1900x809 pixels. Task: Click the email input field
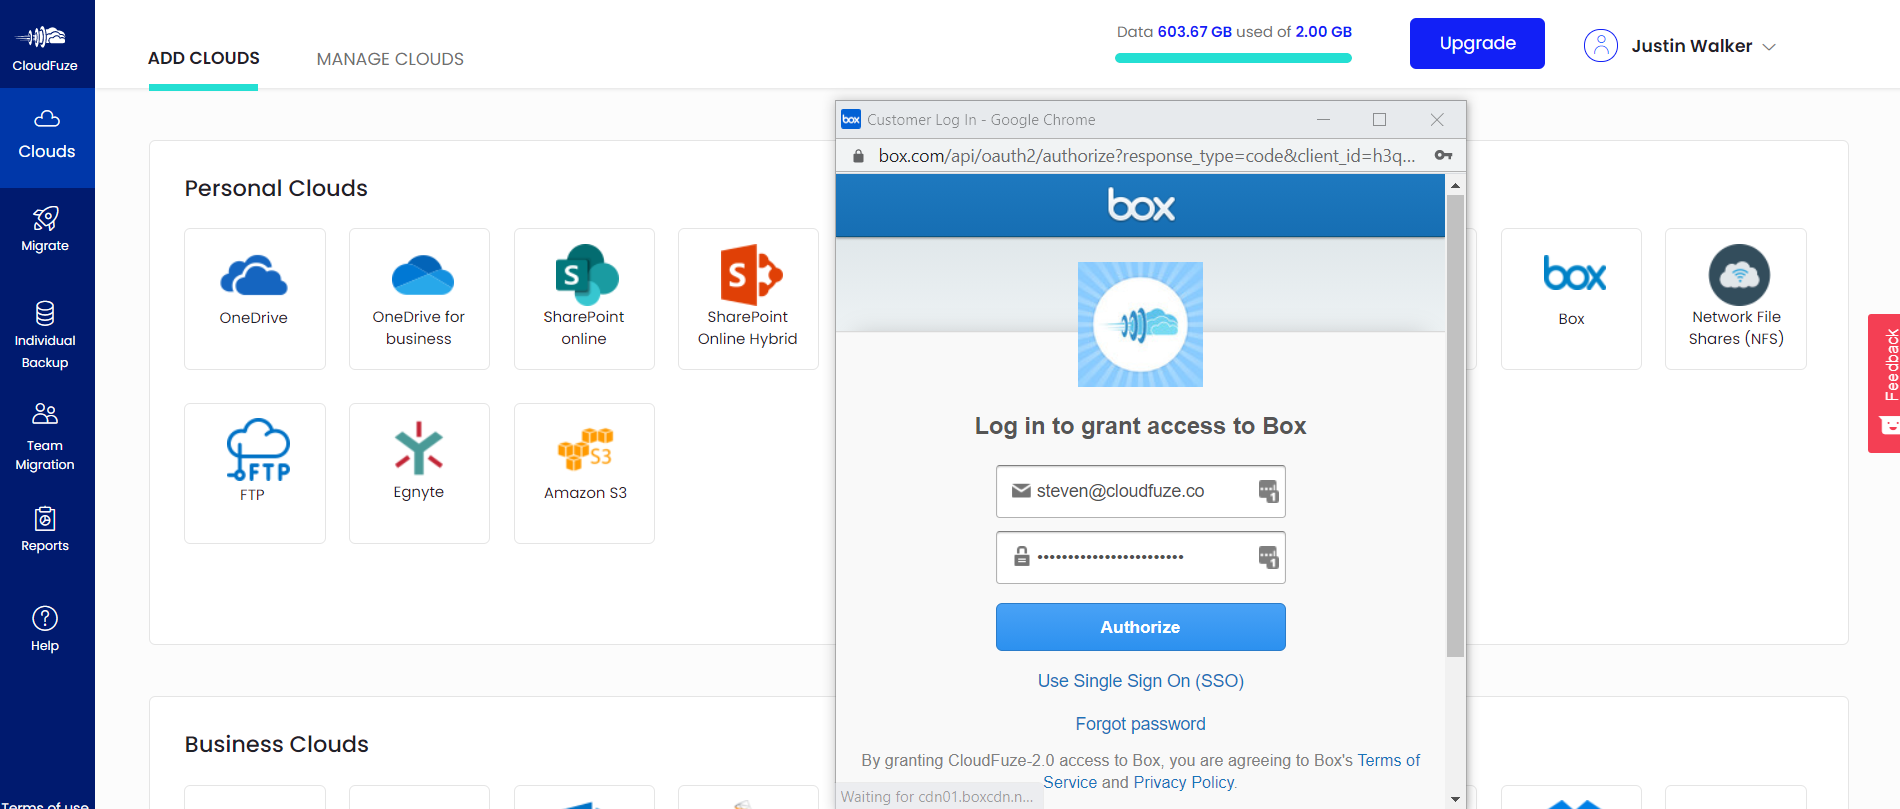click(1140, 491)
